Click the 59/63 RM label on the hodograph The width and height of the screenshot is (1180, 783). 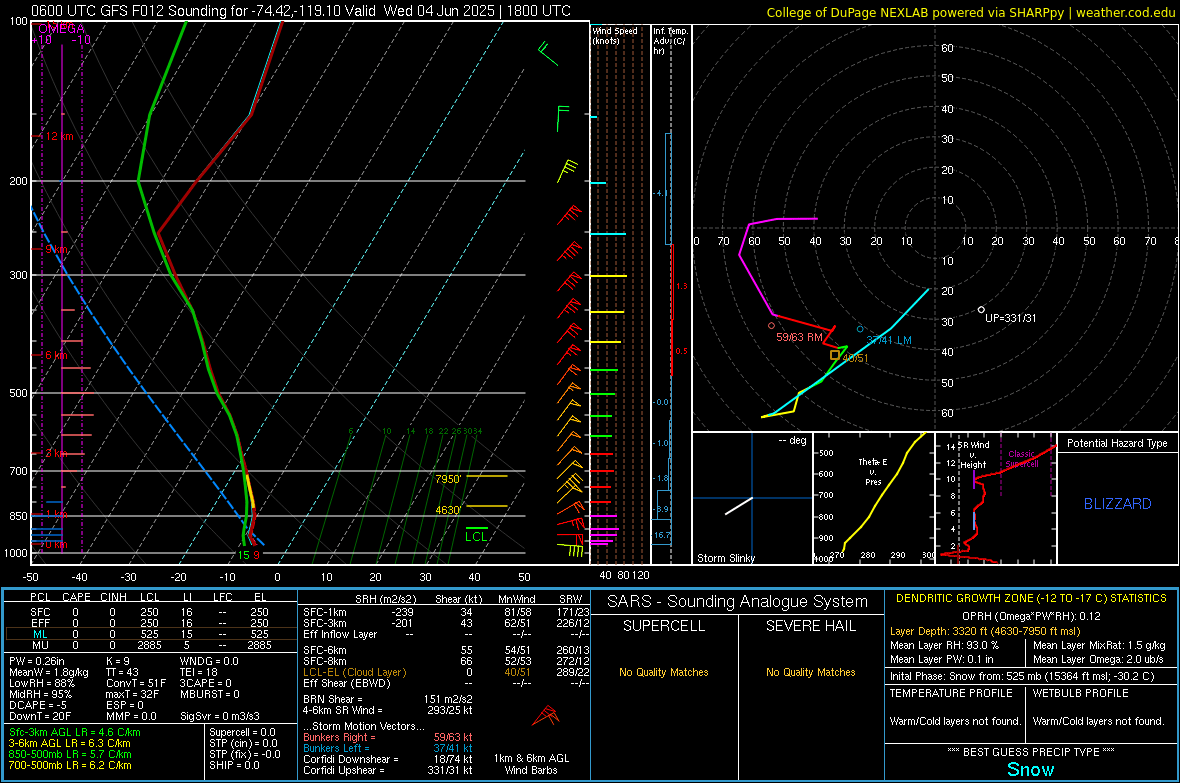tap(799, 337)
